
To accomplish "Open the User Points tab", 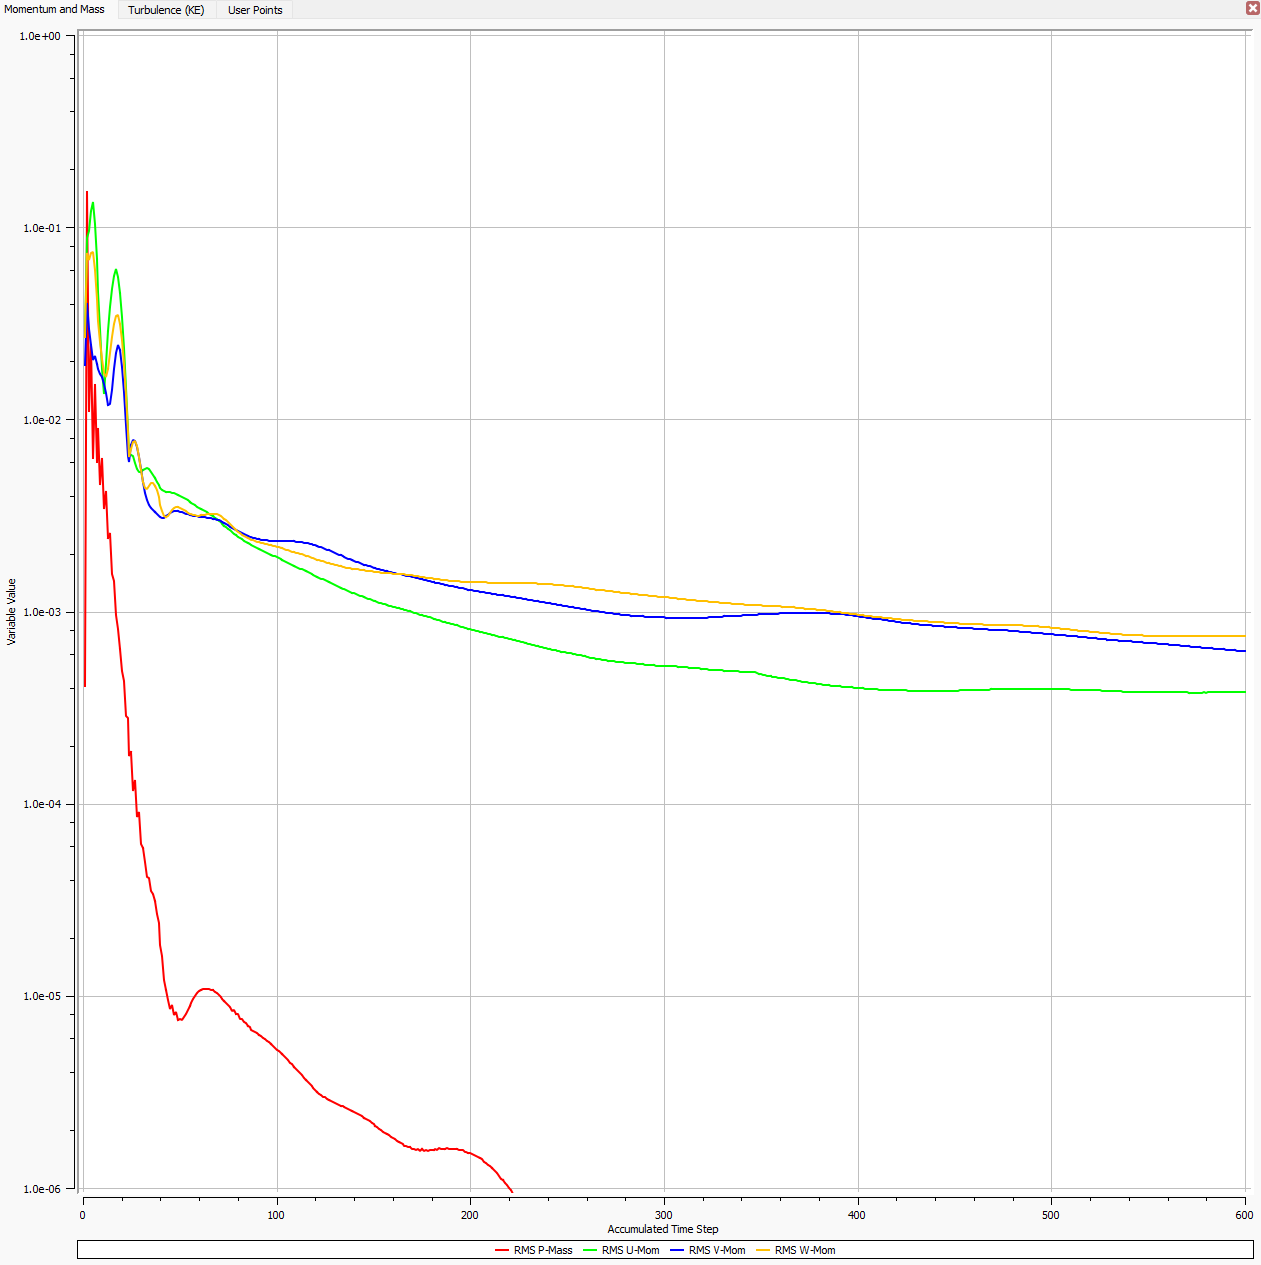I will coord(255,10).
